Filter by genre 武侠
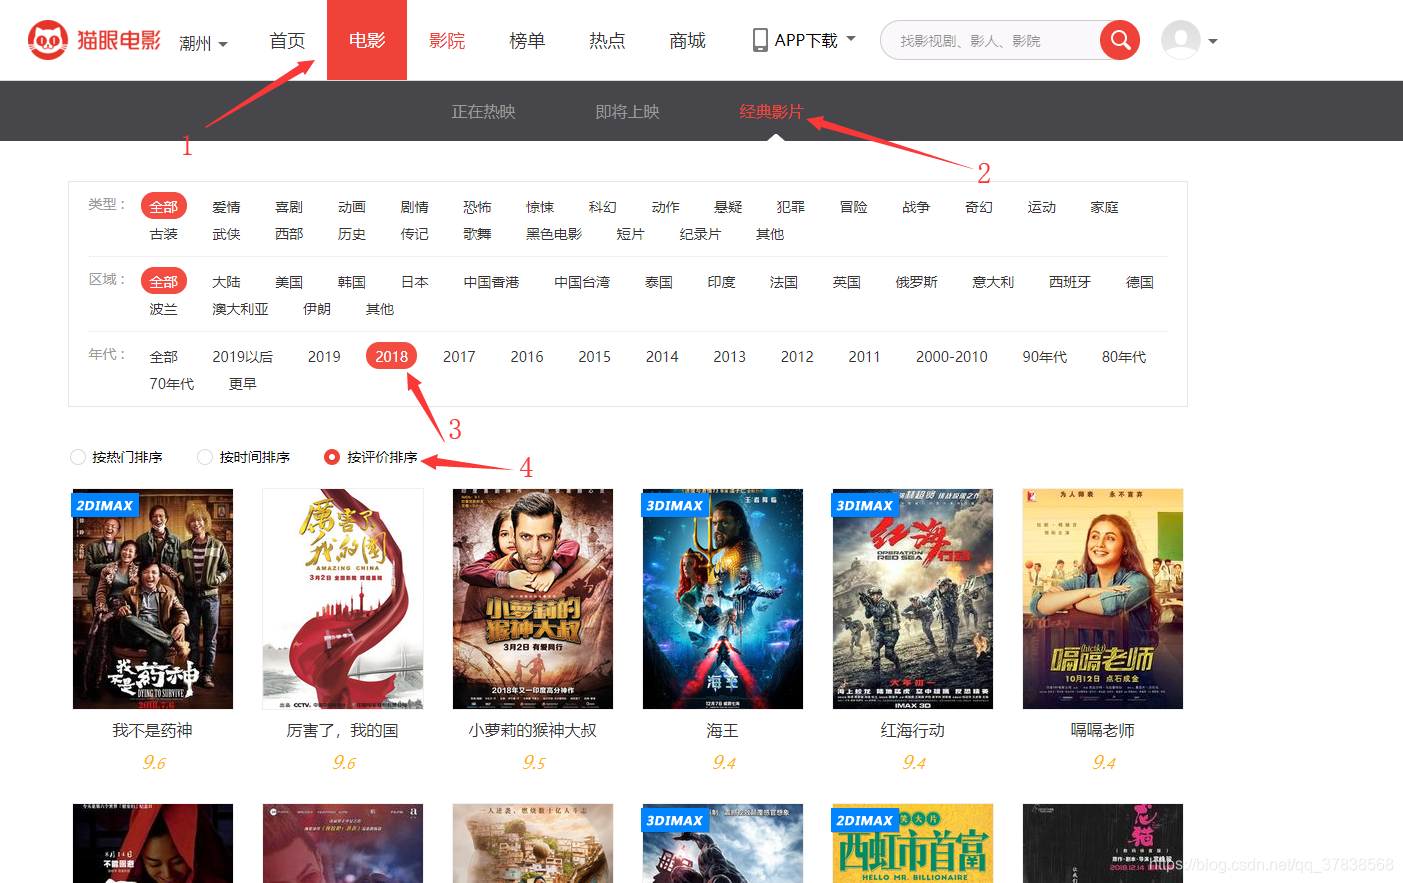 226,234
